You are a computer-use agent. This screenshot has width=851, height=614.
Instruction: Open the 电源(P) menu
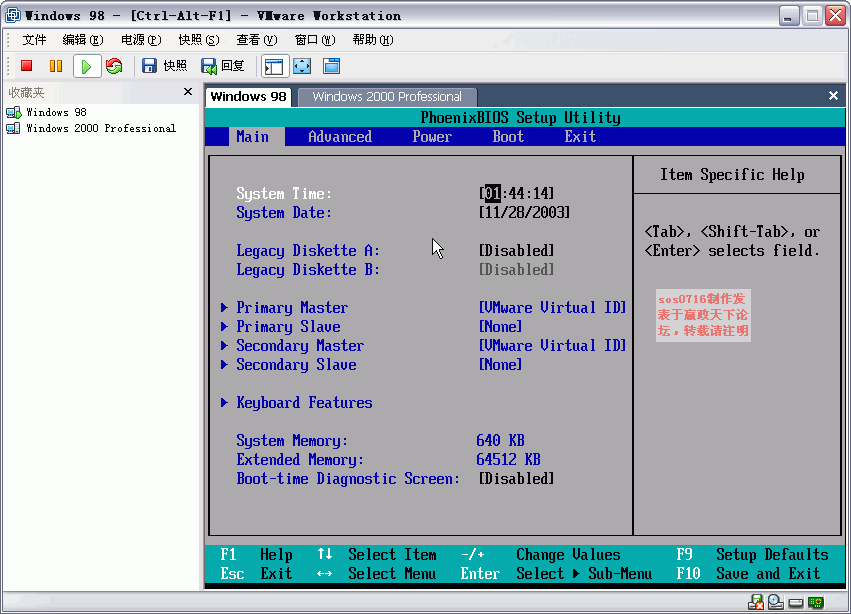click(141, 40)
